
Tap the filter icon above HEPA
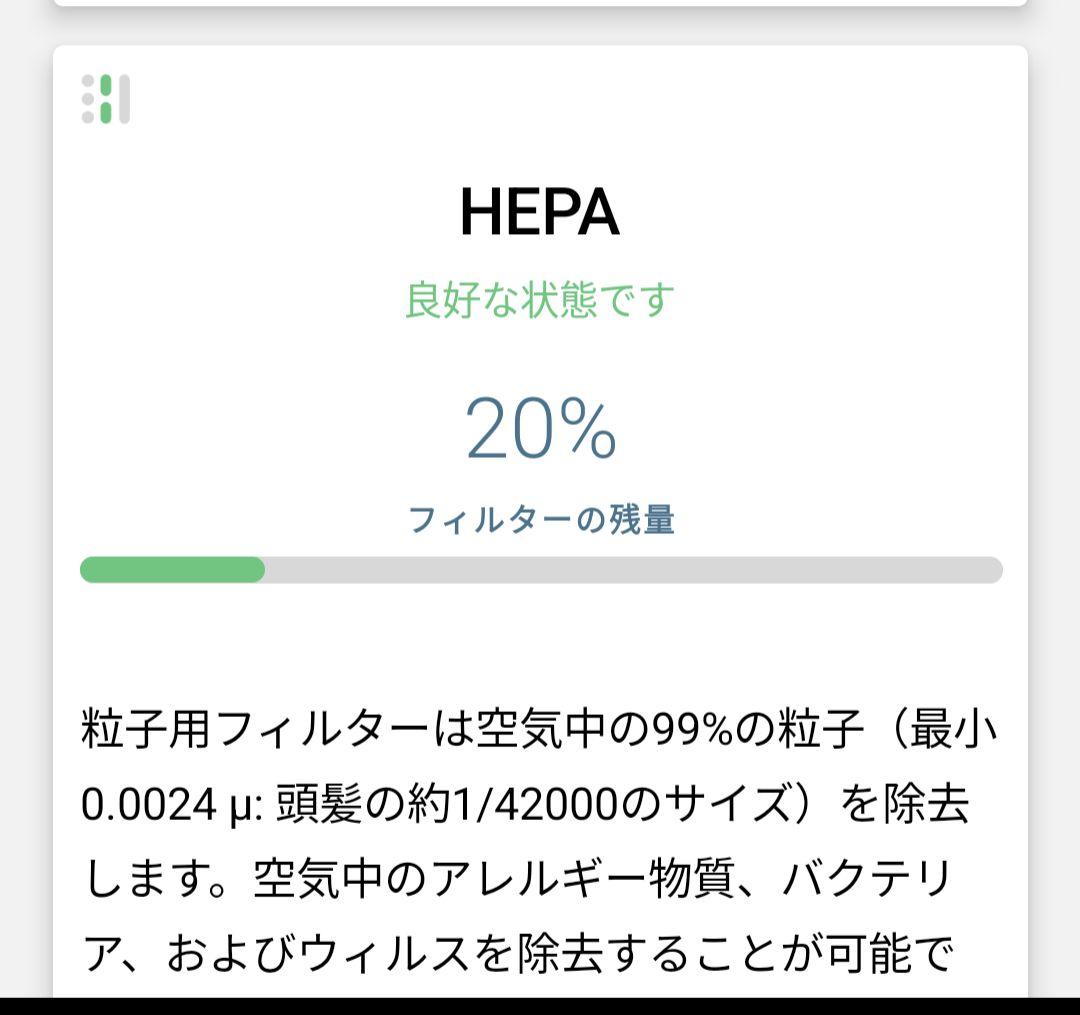pos(105,99)
